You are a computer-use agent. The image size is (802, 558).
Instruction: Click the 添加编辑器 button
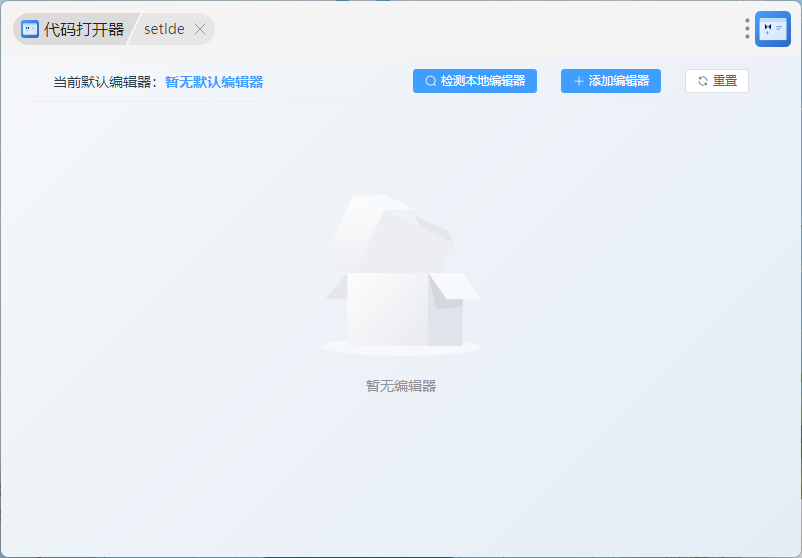pyautogui.click(x=611, y=81)
